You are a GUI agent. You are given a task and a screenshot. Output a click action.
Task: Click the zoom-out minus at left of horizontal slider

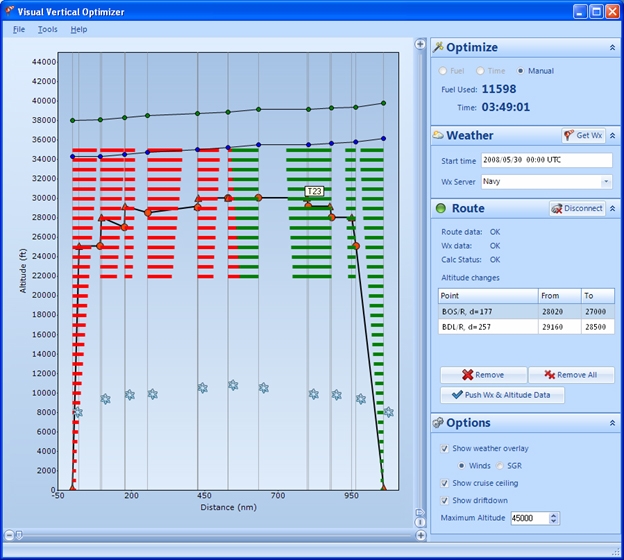coord(10,535)
